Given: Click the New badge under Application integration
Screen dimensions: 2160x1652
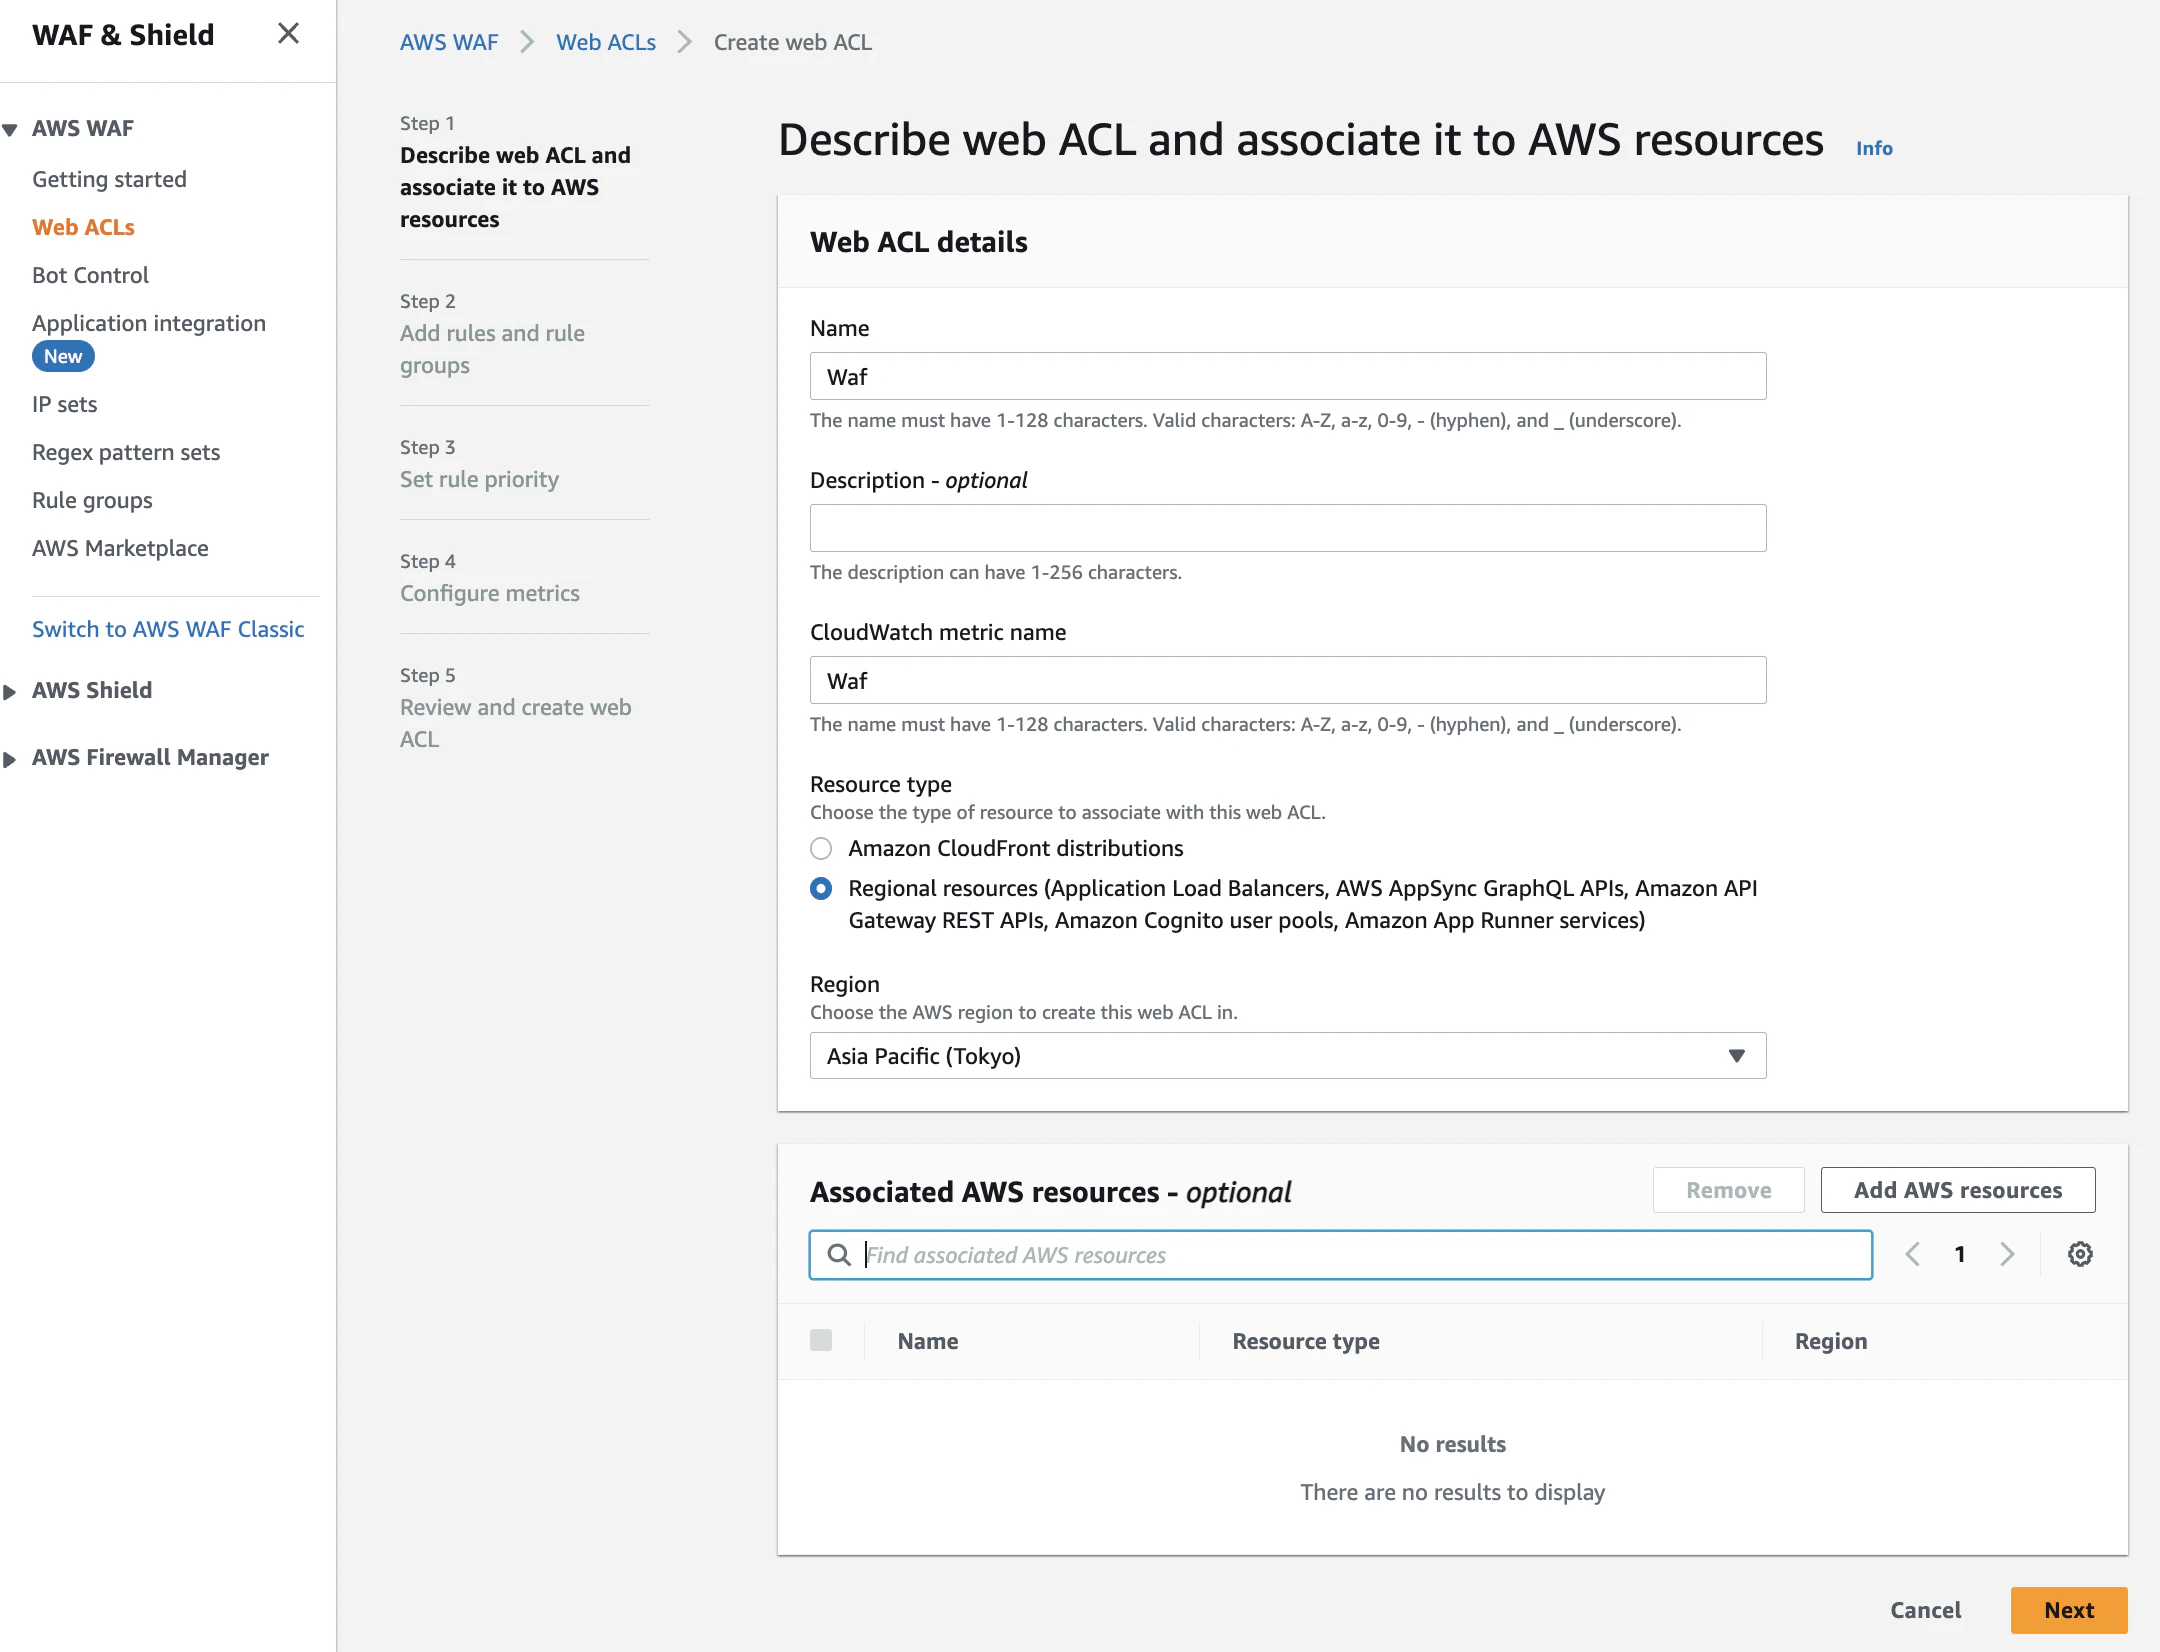Looking at the screenshot, I should 63,356.
